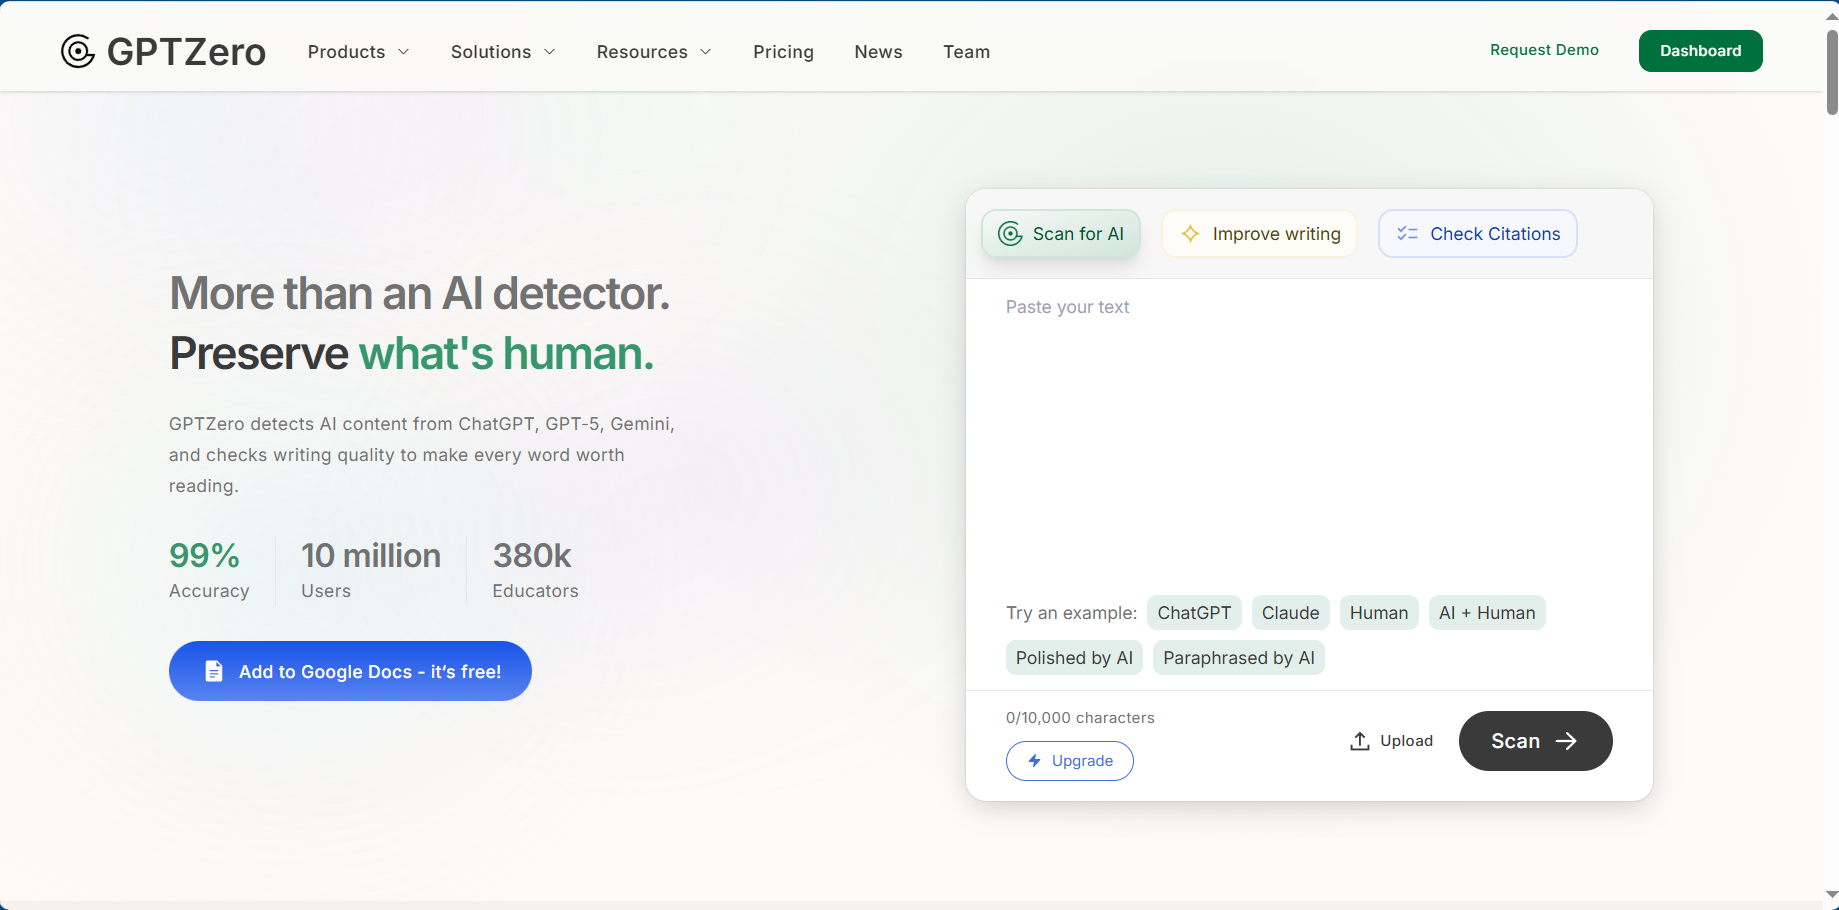This screenshot has width=1839, height=910.
Task: Click the arrow icon in Scan button
Action: click(1566, 741)
